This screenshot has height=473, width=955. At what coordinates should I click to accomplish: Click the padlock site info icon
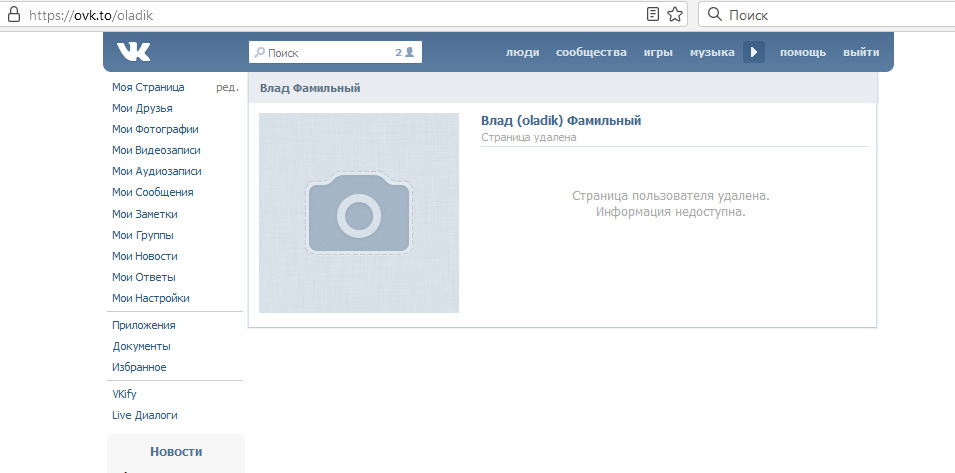pyautogui.click(x=13, y=15)
